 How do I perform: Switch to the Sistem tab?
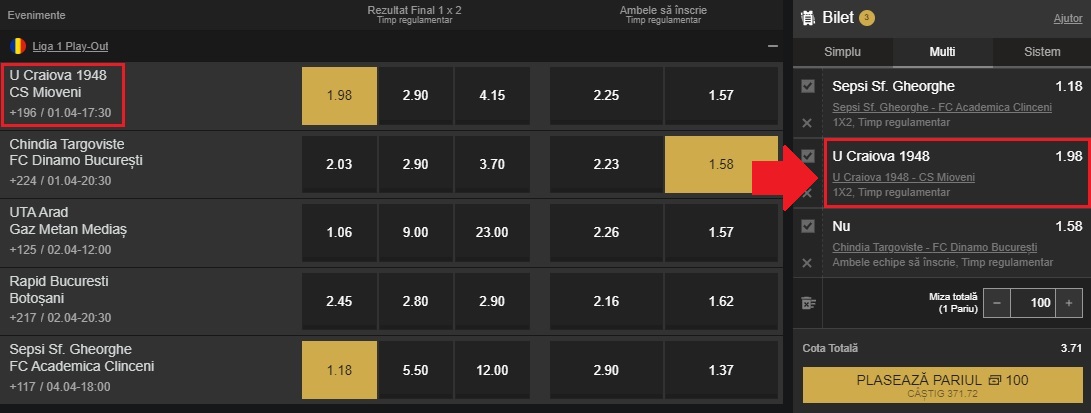click(1042, 52)
